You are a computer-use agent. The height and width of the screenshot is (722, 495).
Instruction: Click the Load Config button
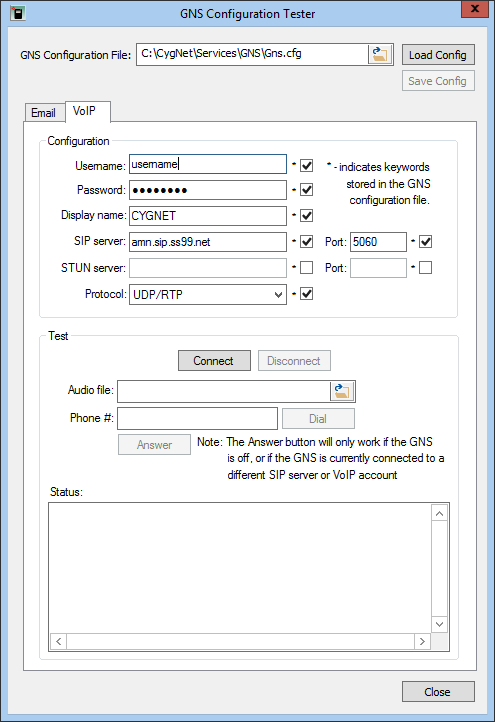tap(438, 55)
